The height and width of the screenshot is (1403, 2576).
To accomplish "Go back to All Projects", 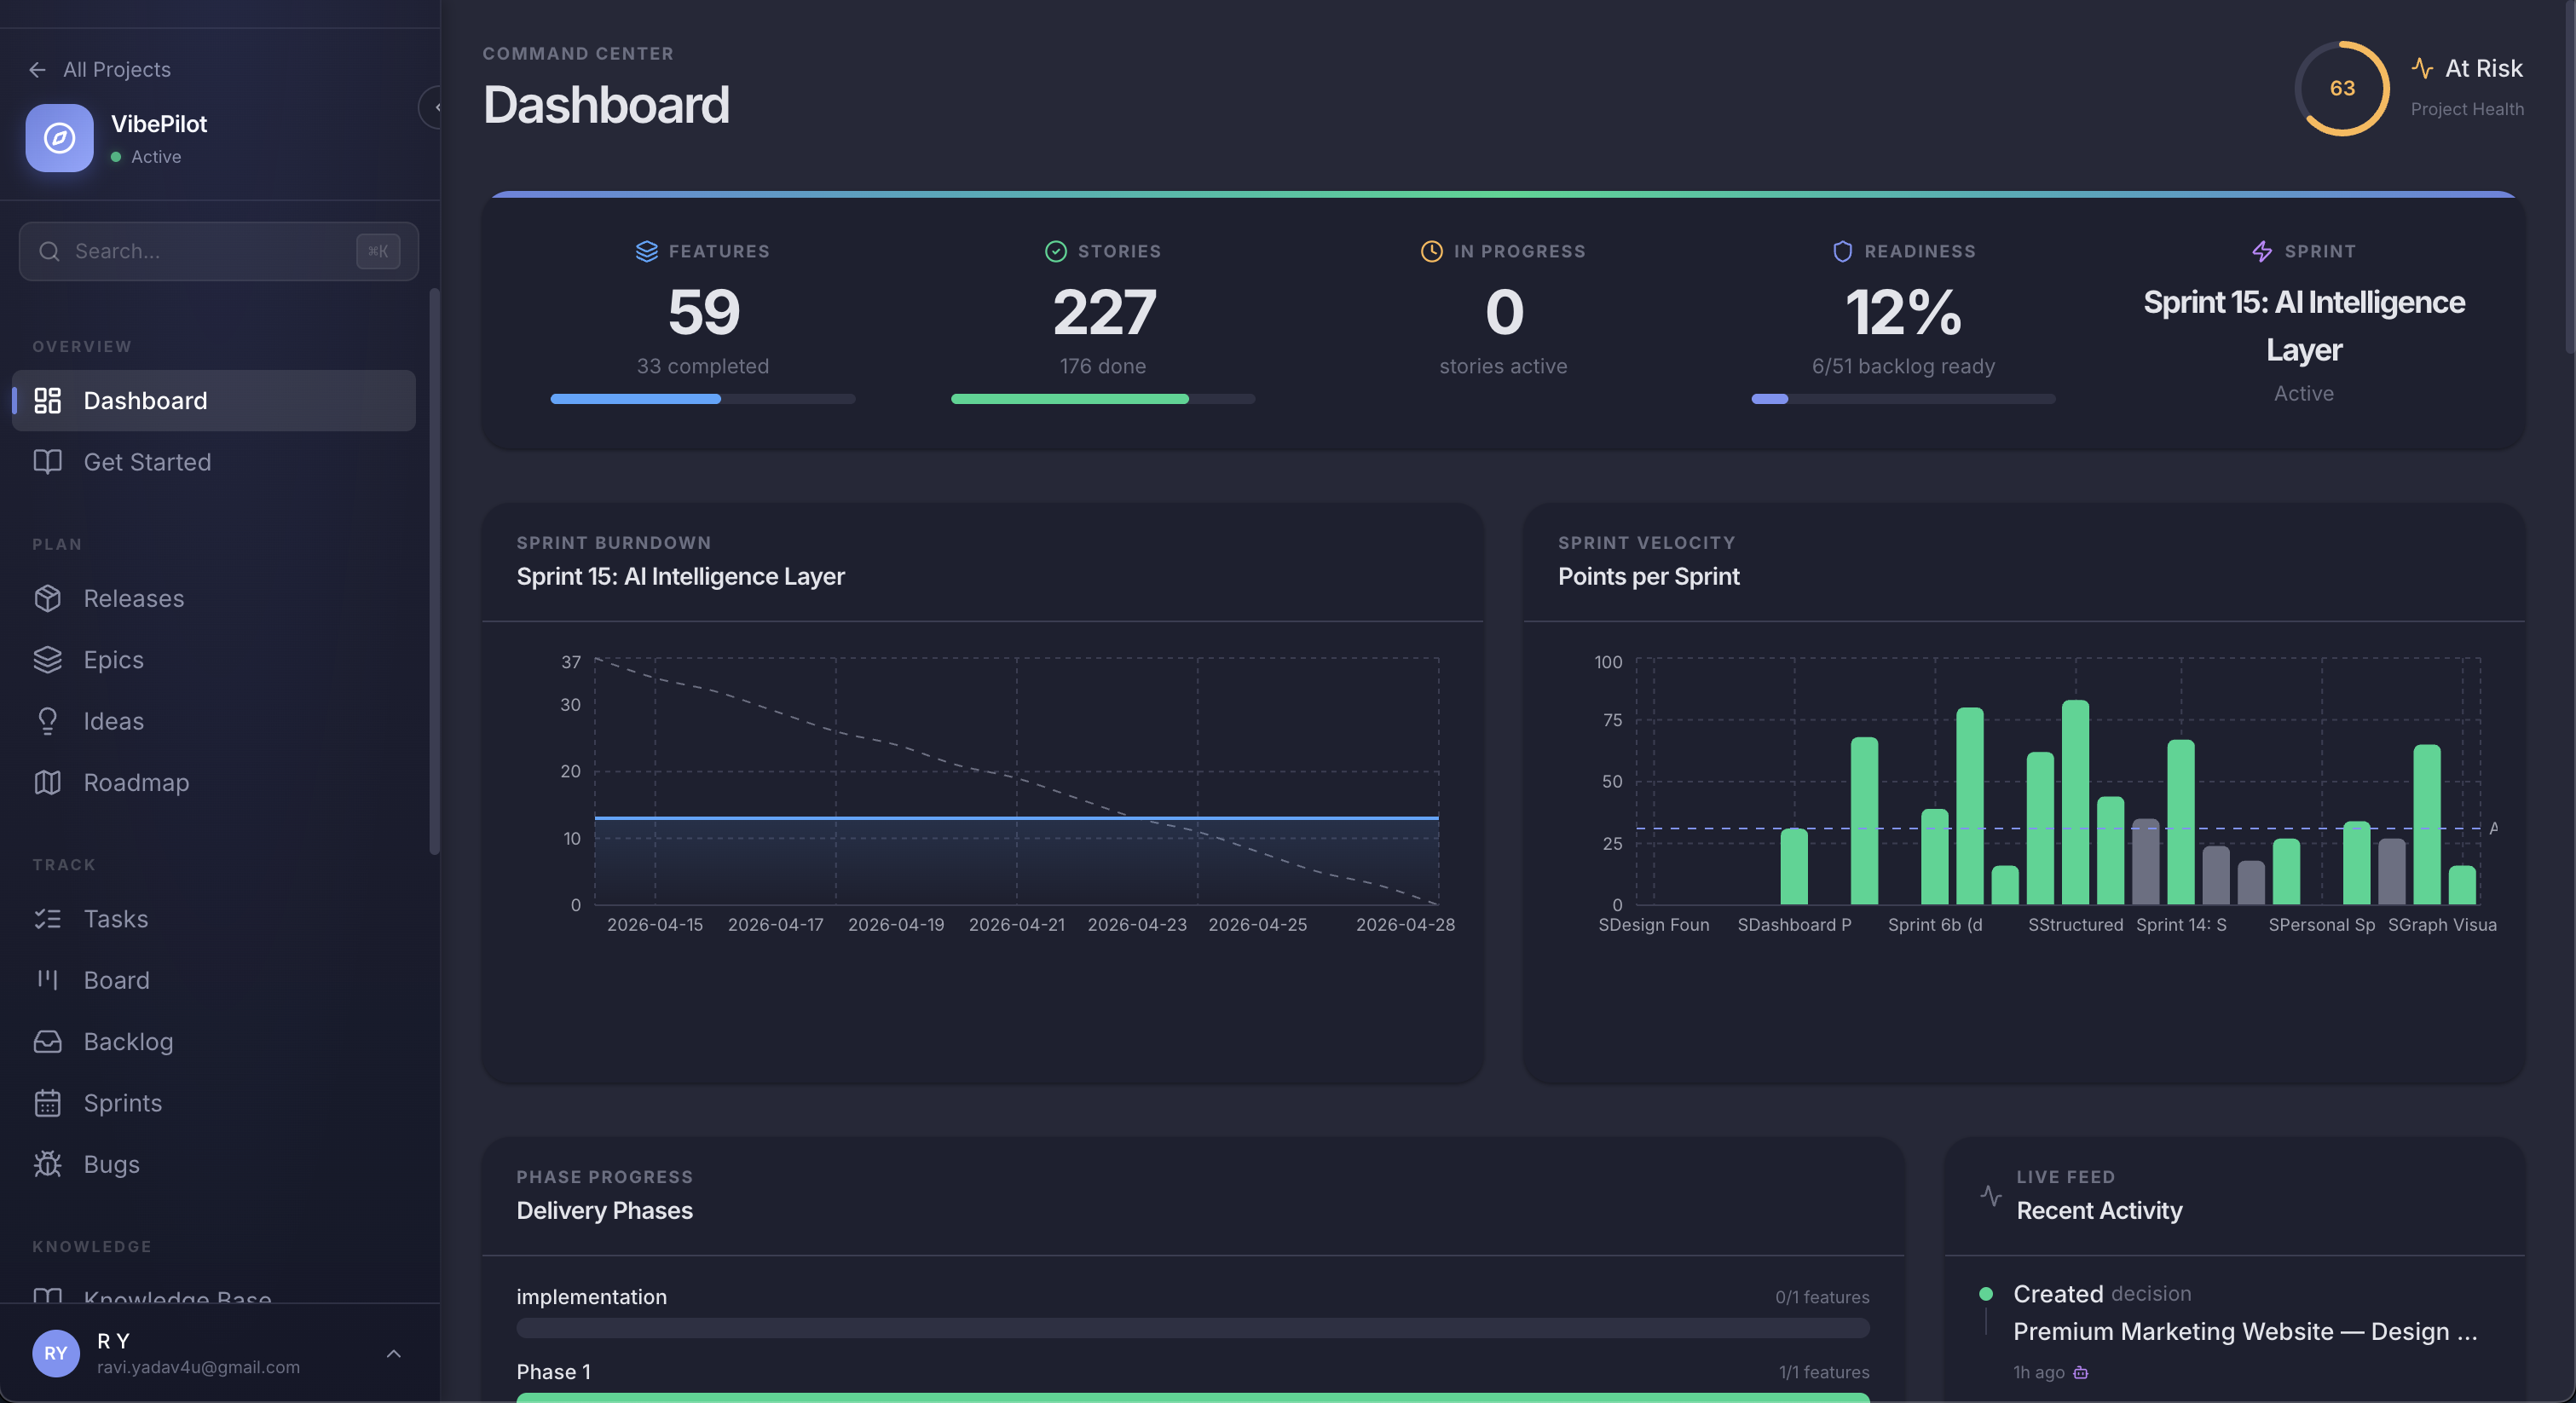I will (98, 69).
